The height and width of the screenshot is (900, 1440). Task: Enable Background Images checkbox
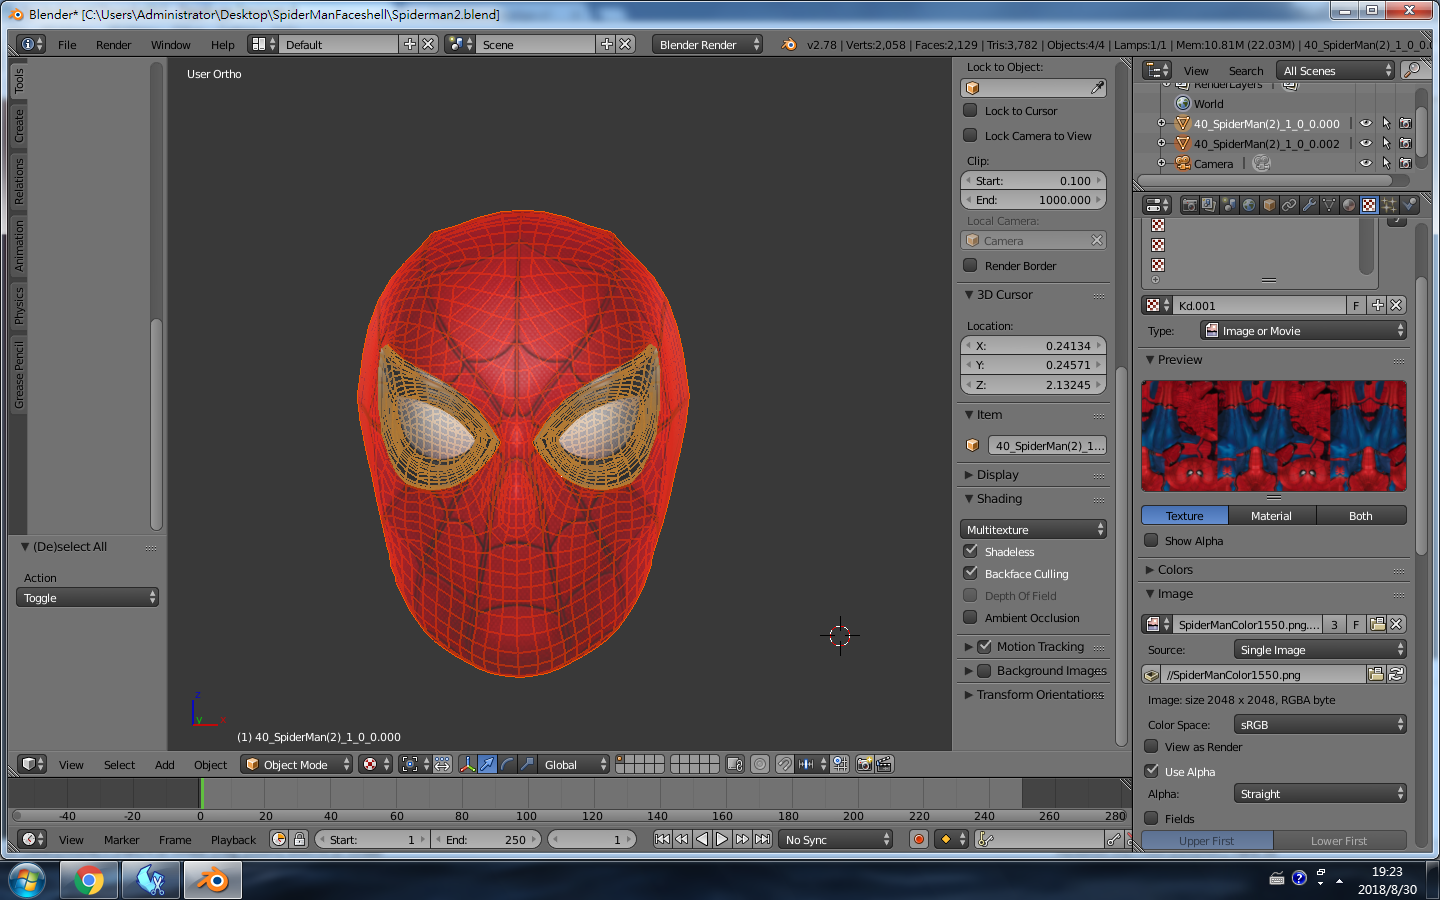tap(984, 670)
